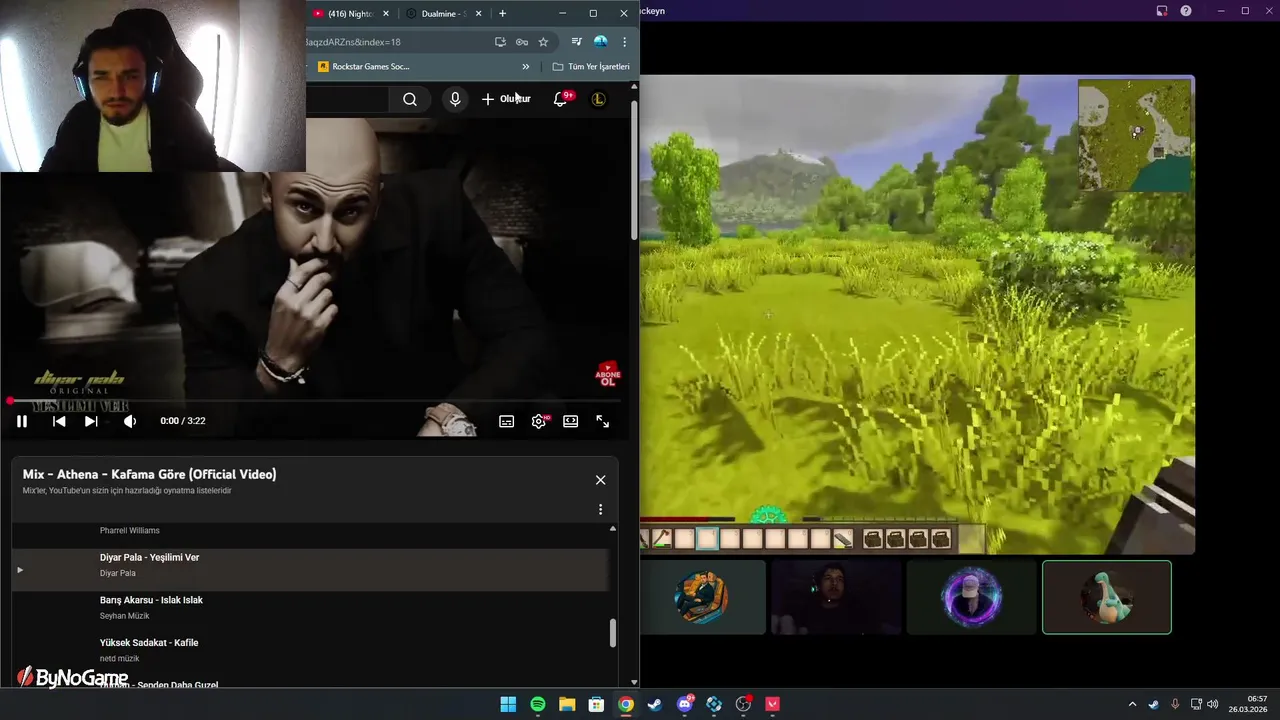Open the Oluştur create menu
1280x720 pixels.
pyautogui.click(x=506, y=99)
